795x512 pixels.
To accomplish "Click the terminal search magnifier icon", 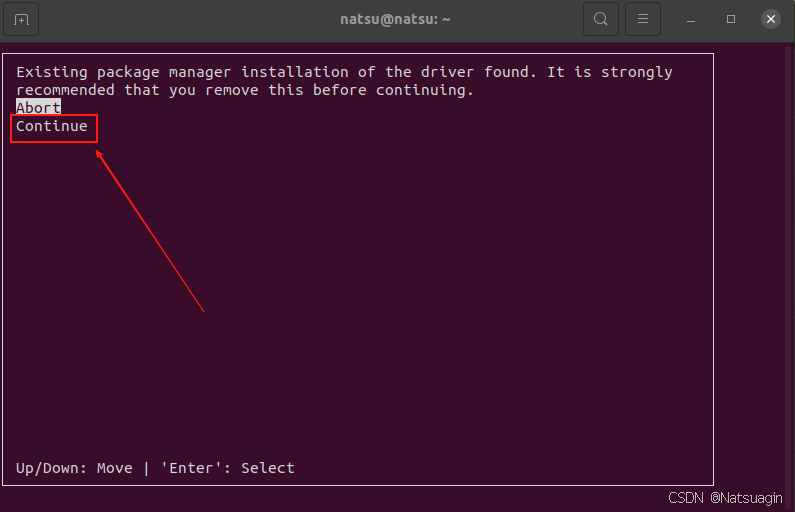I will pos(601,19).
